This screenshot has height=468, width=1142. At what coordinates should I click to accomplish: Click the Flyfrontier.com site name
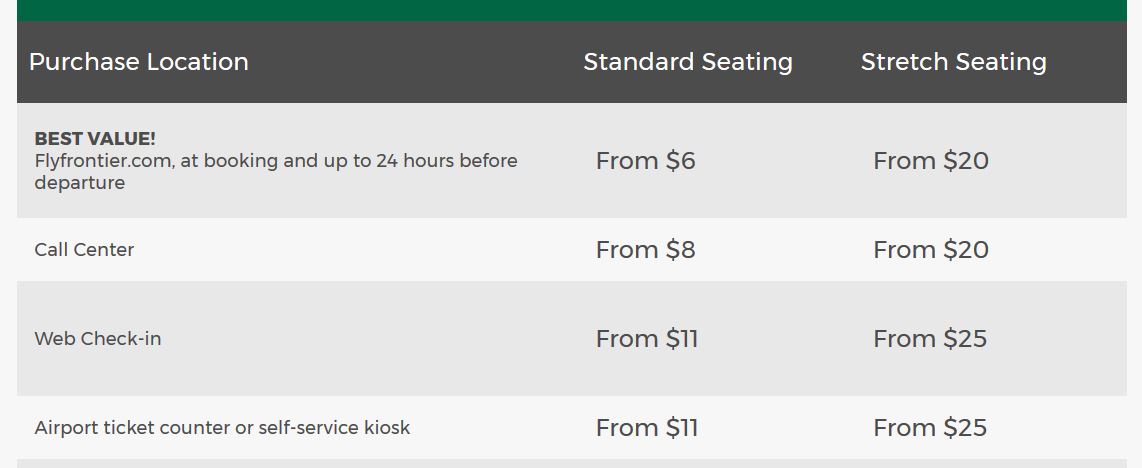pos(104,161)
